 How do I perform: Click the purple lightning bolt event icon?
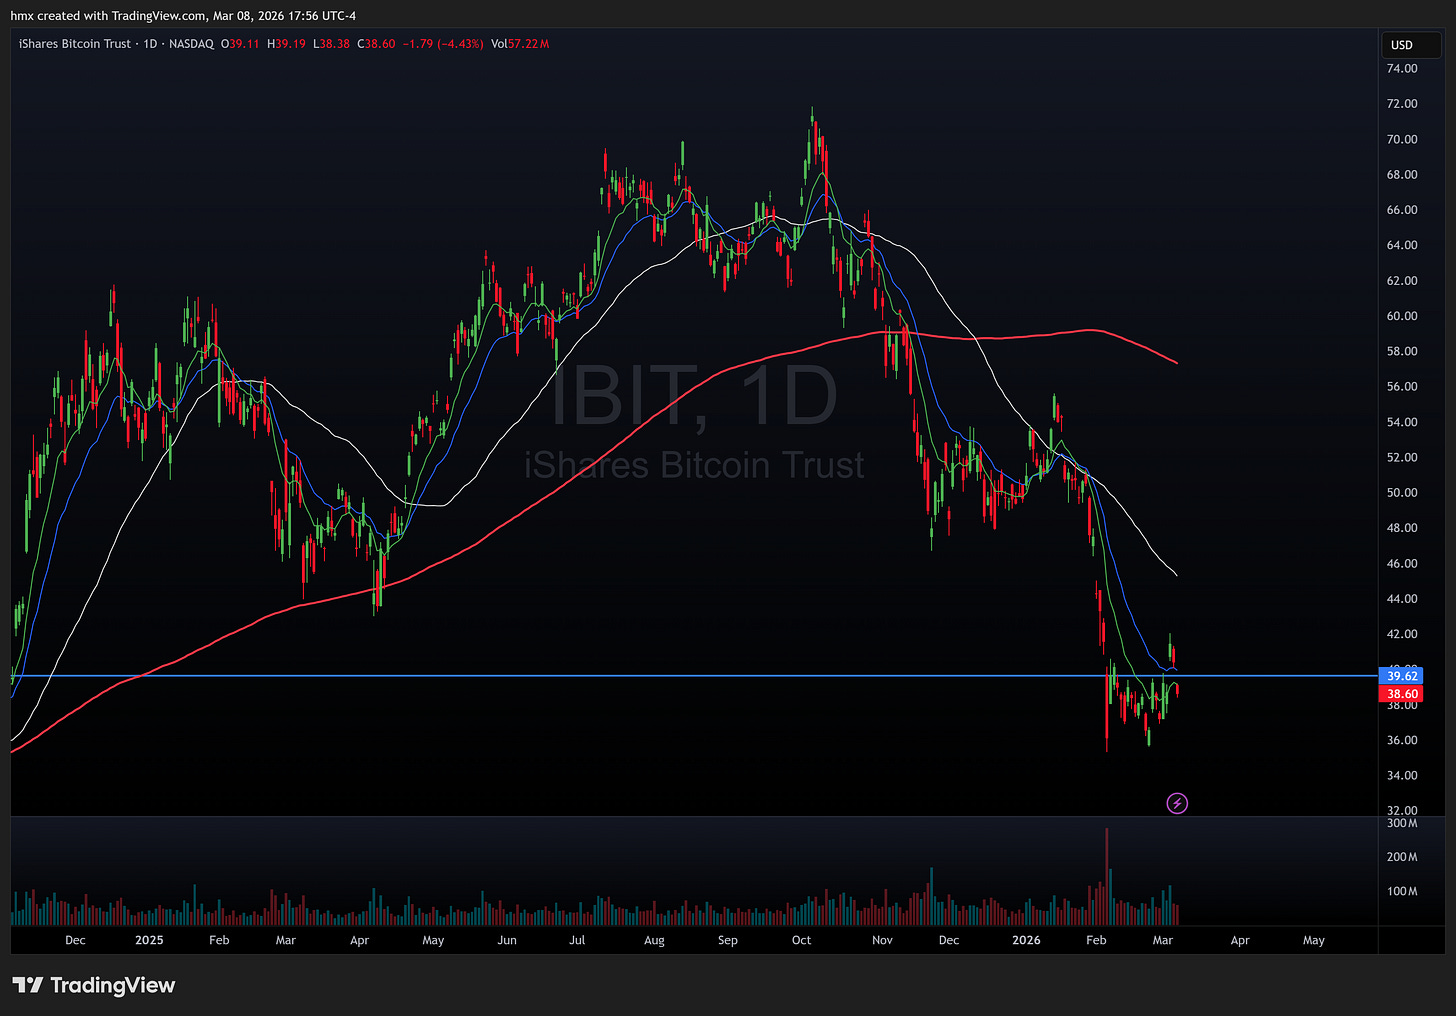[x=1177, y=803]
